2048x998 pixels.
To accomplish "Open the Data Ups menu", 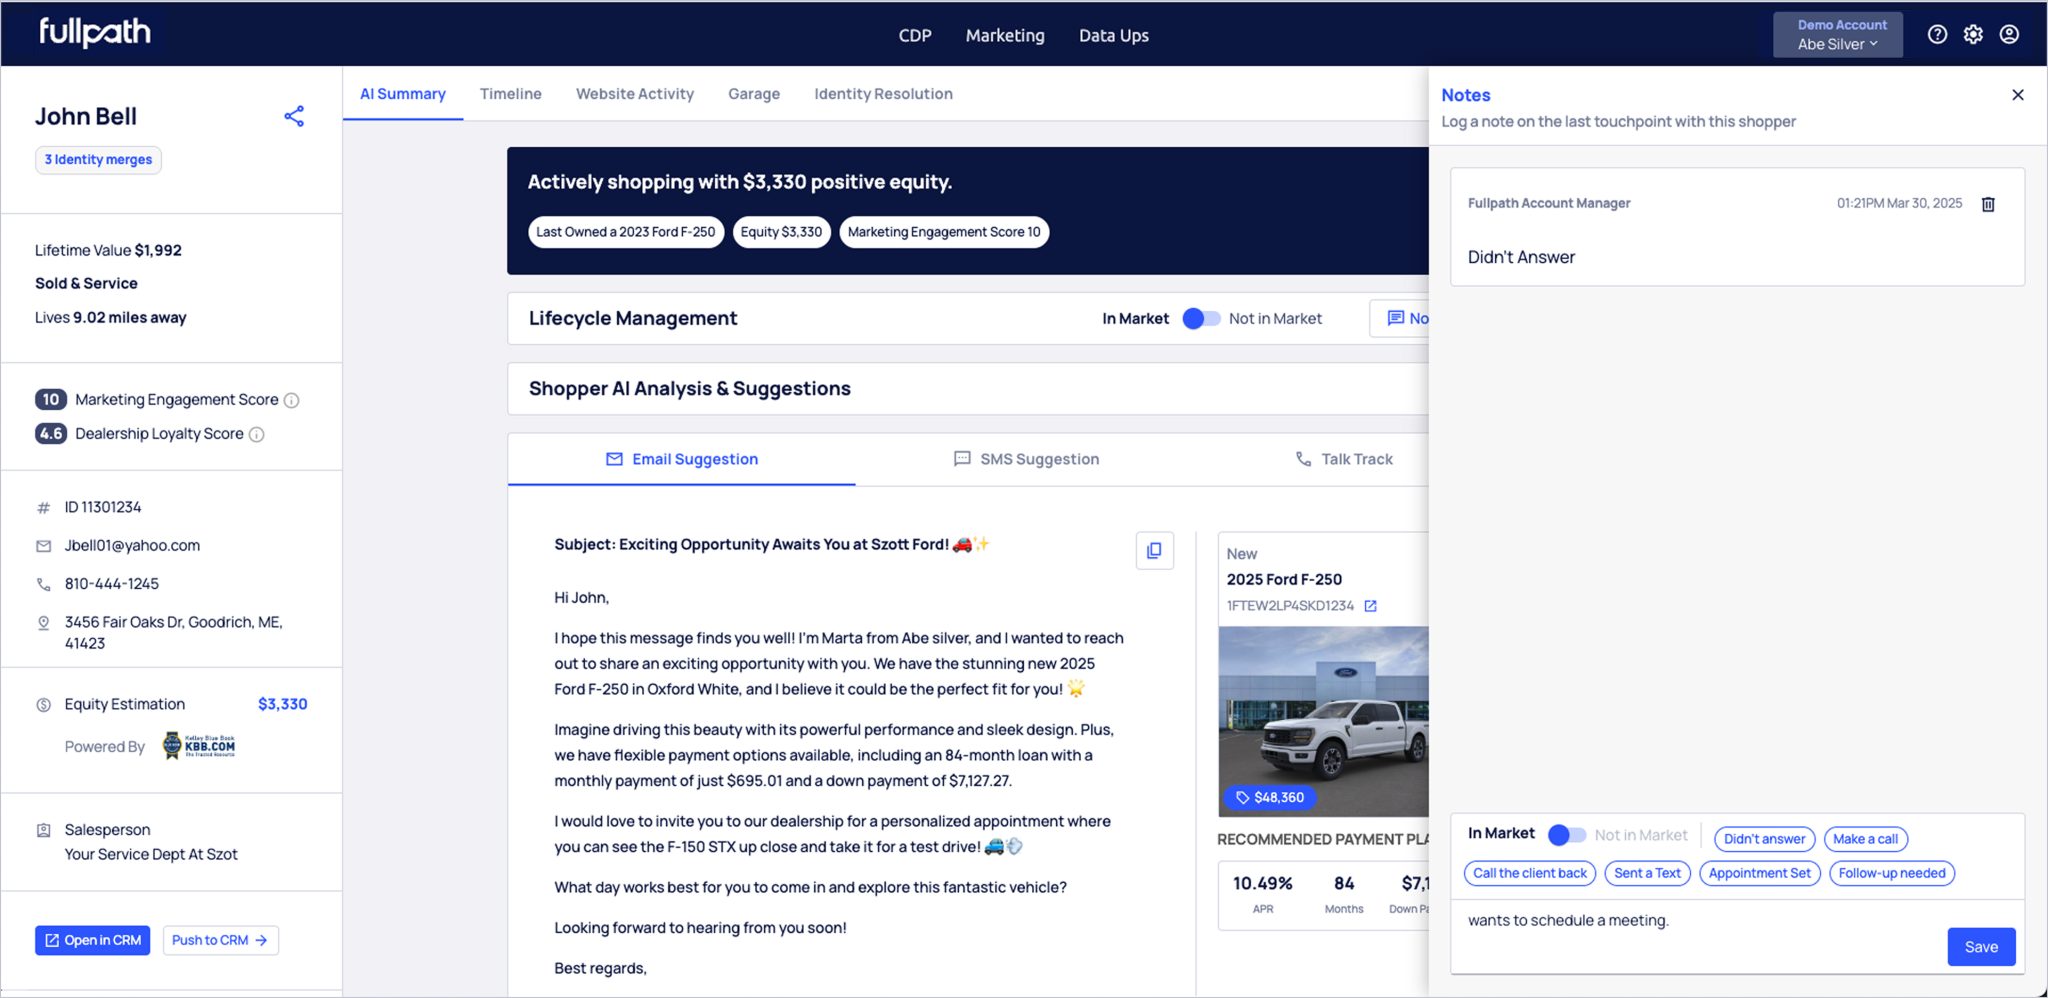I will coord(1114,35).
